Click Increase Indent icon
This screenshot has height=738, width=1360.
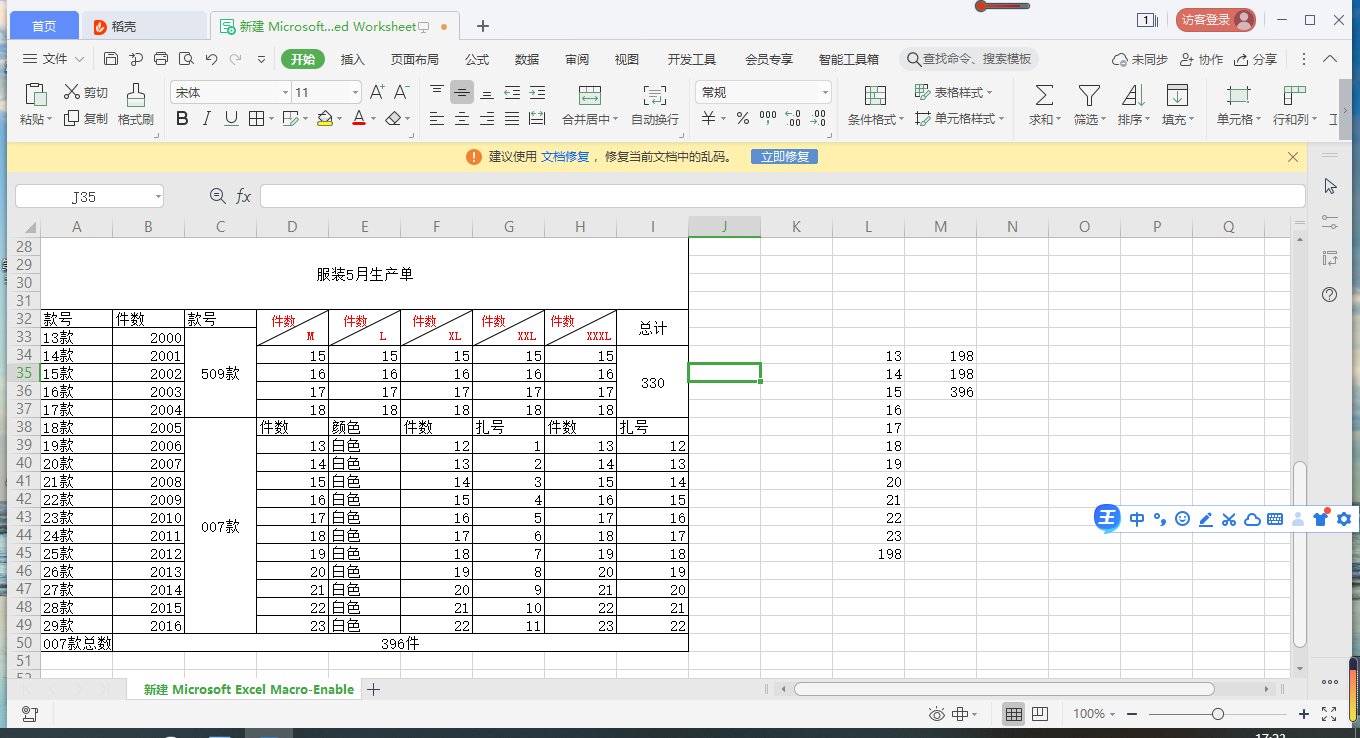tap(537, 92)
